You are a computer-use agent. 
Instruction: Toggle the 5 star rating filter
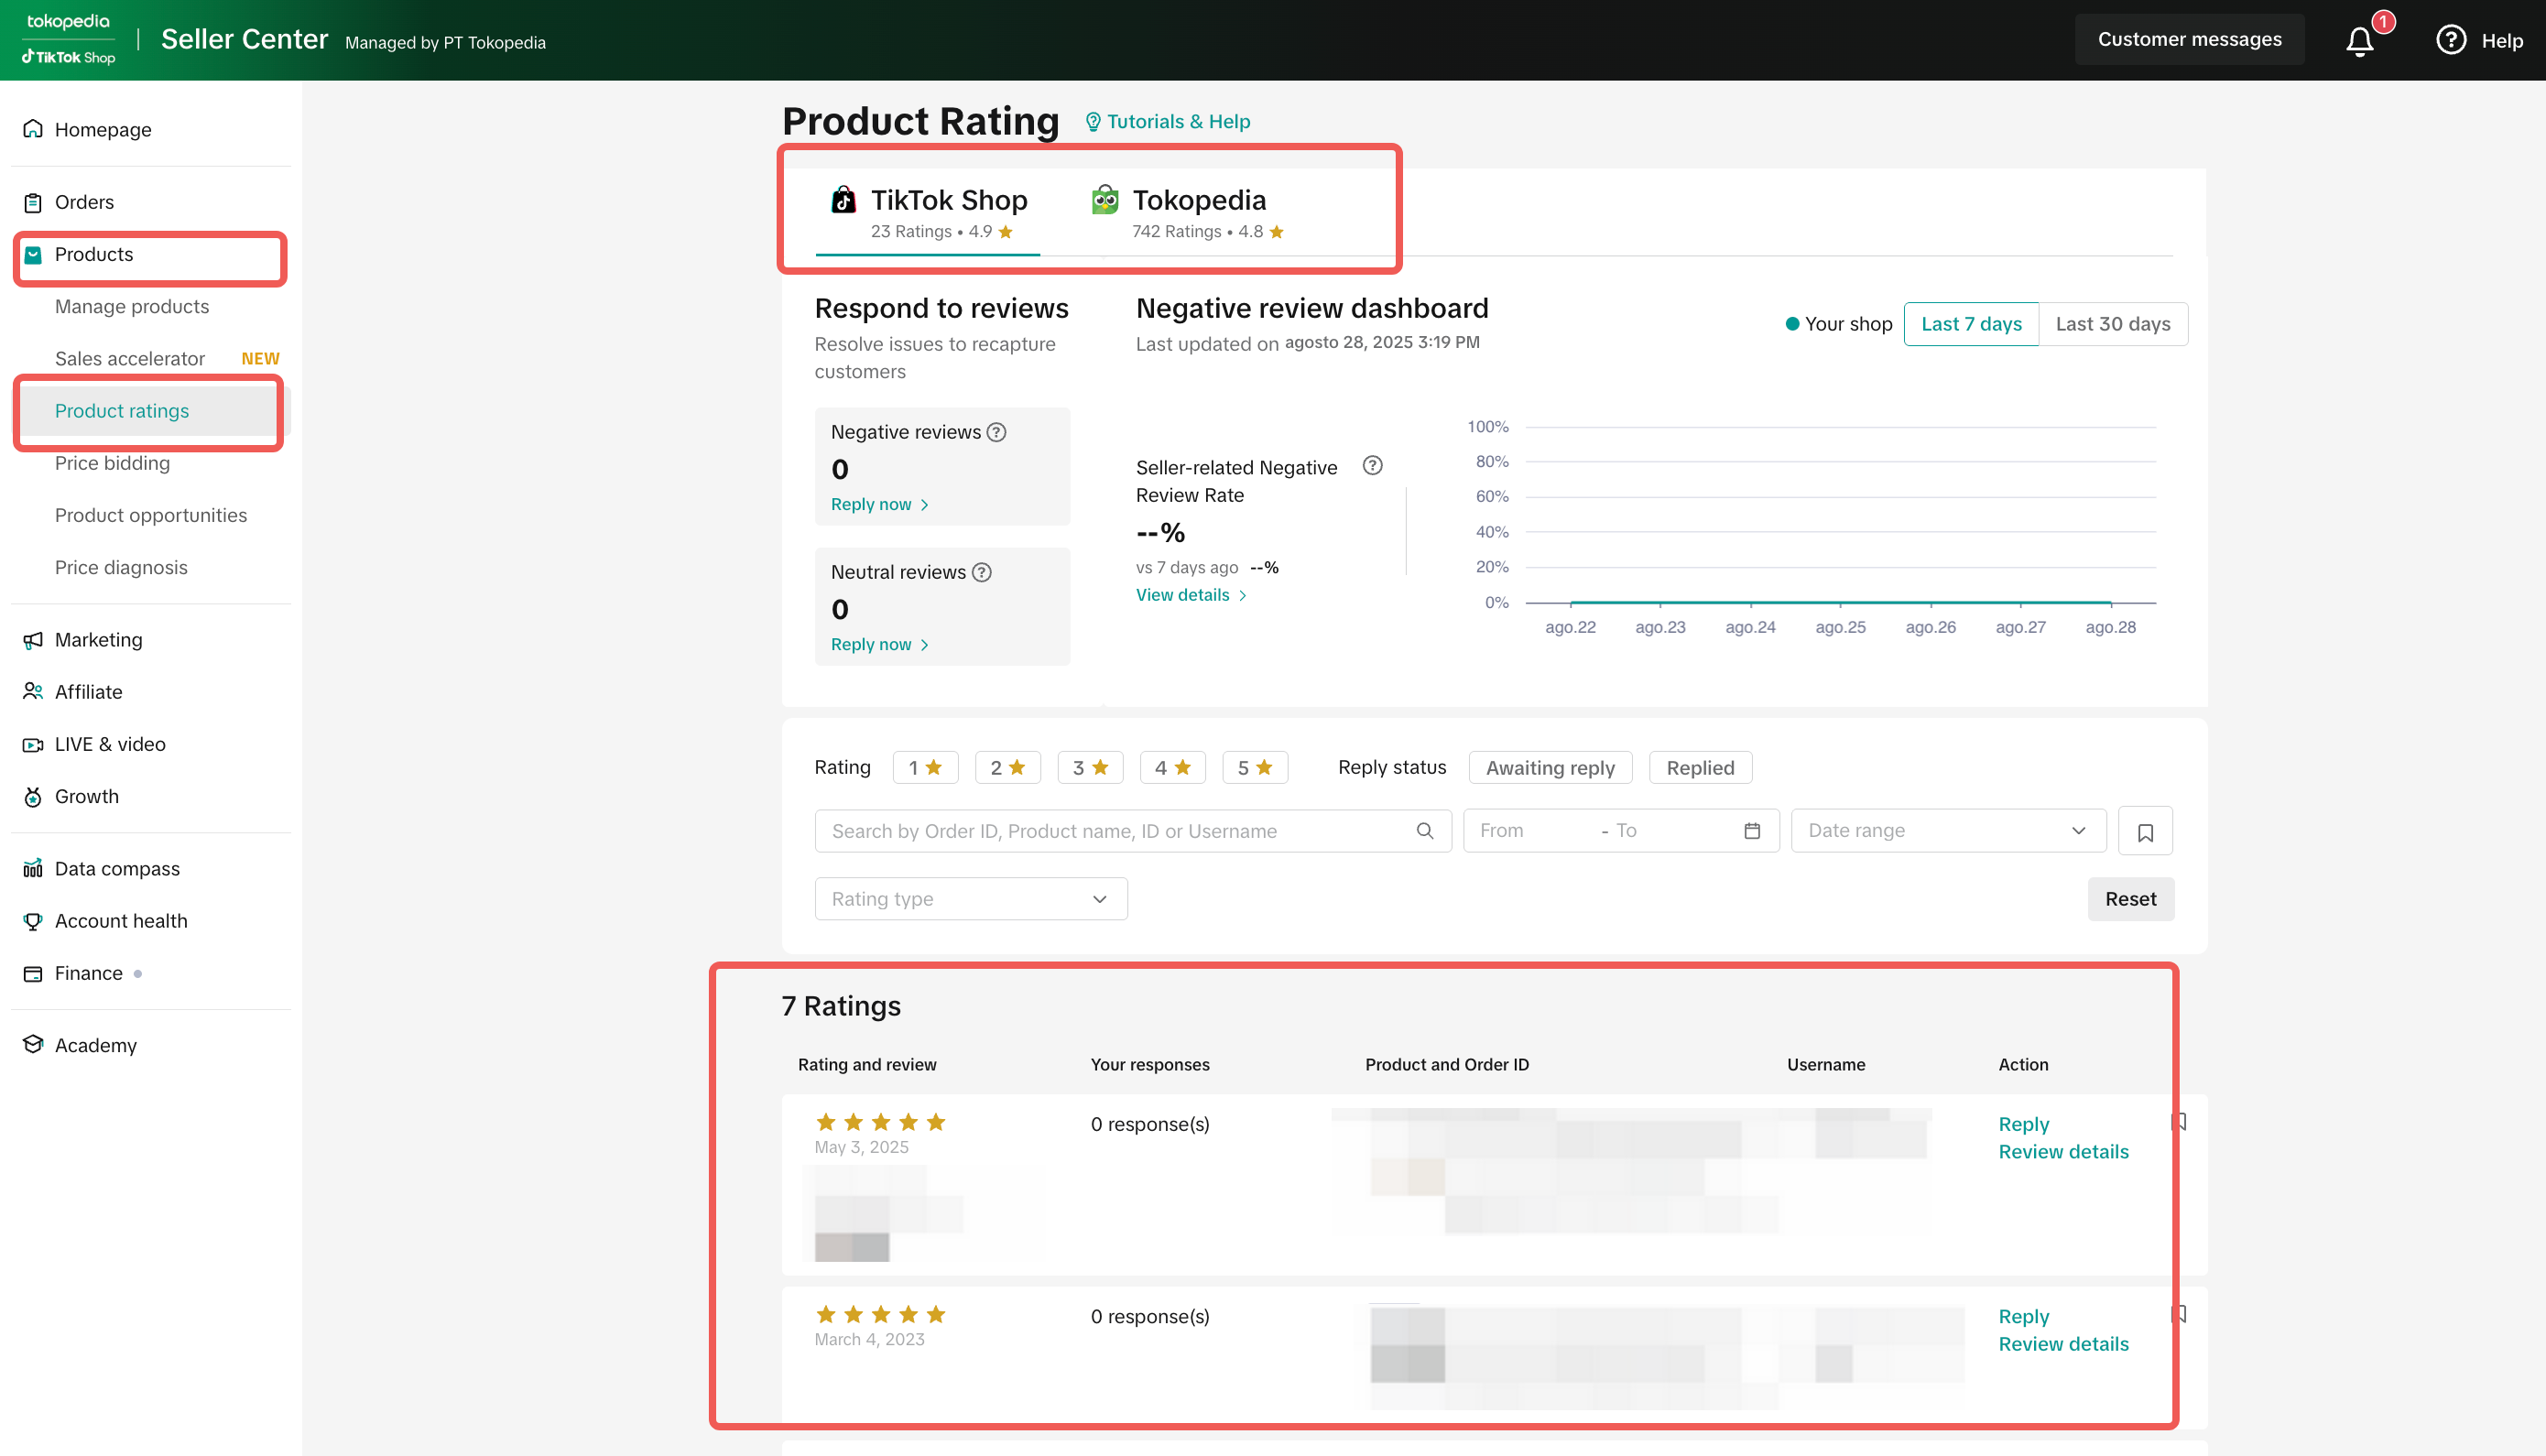[x=1254, y=767]
